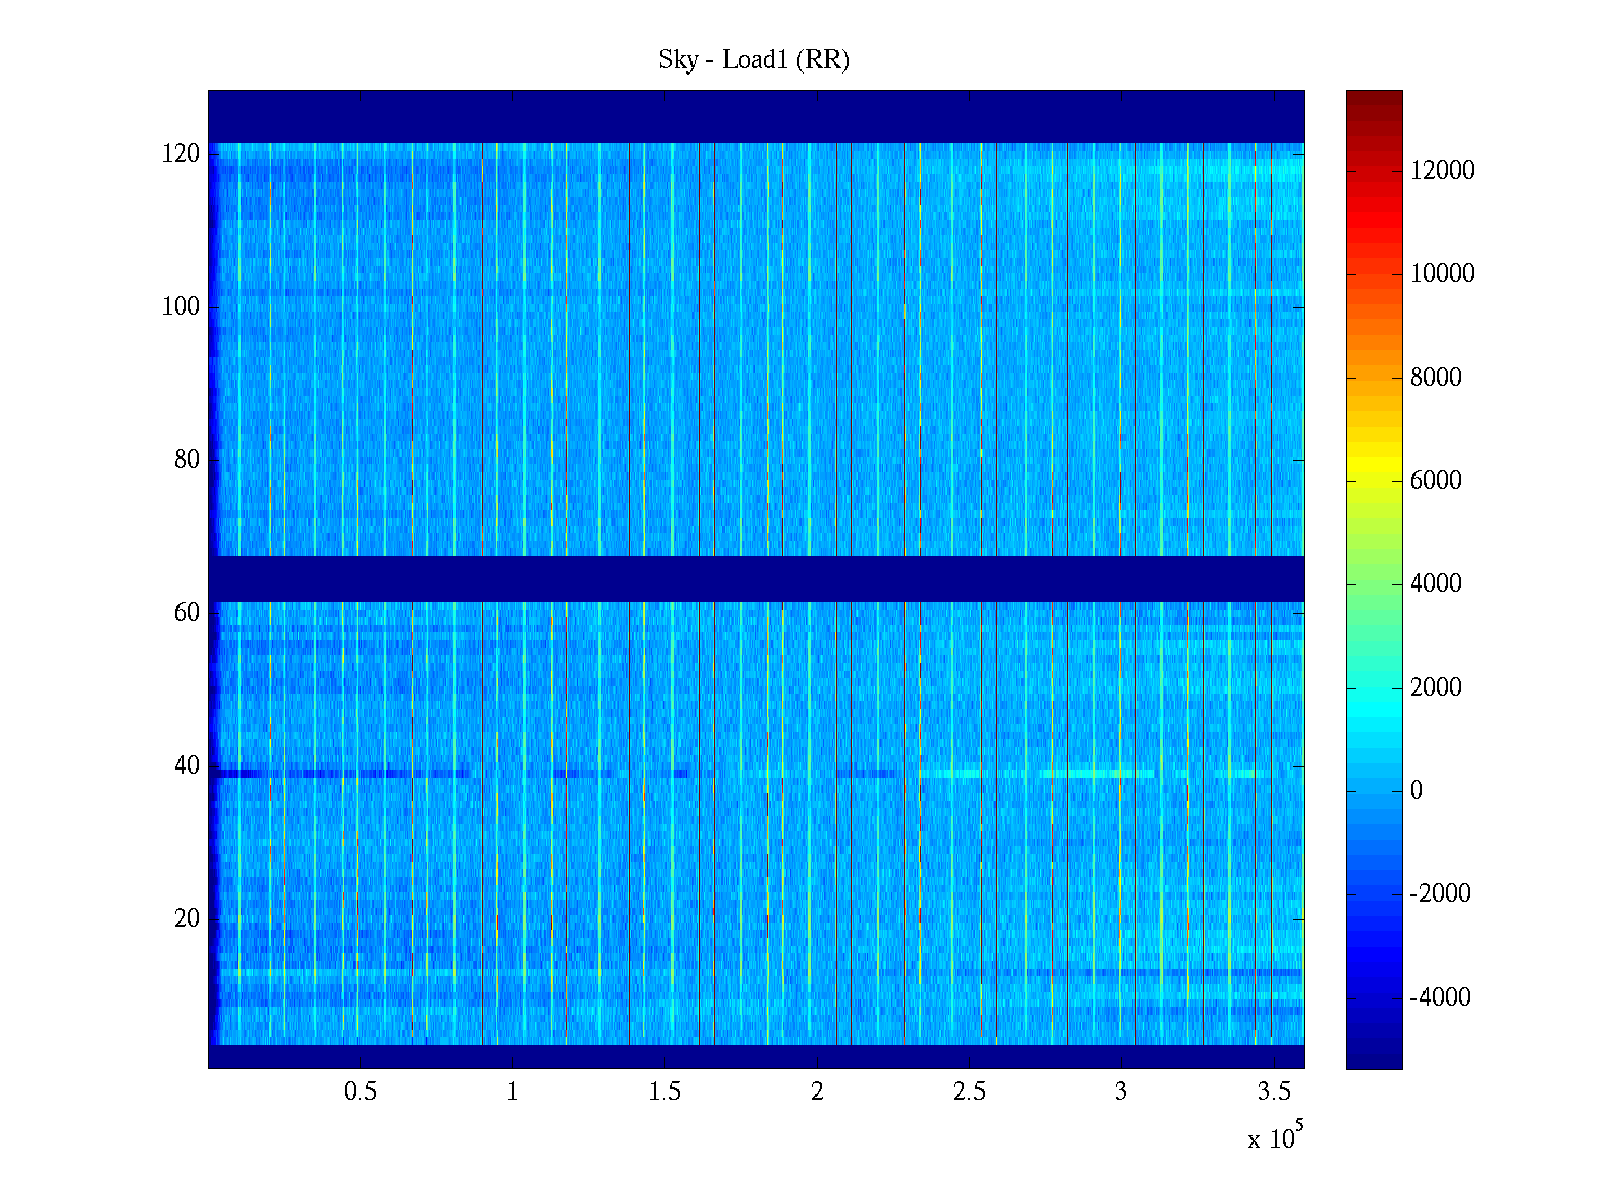1600x1200 pixels.
Task: Pick the y-axis tick label 80
Action: [x=186, y=460]
